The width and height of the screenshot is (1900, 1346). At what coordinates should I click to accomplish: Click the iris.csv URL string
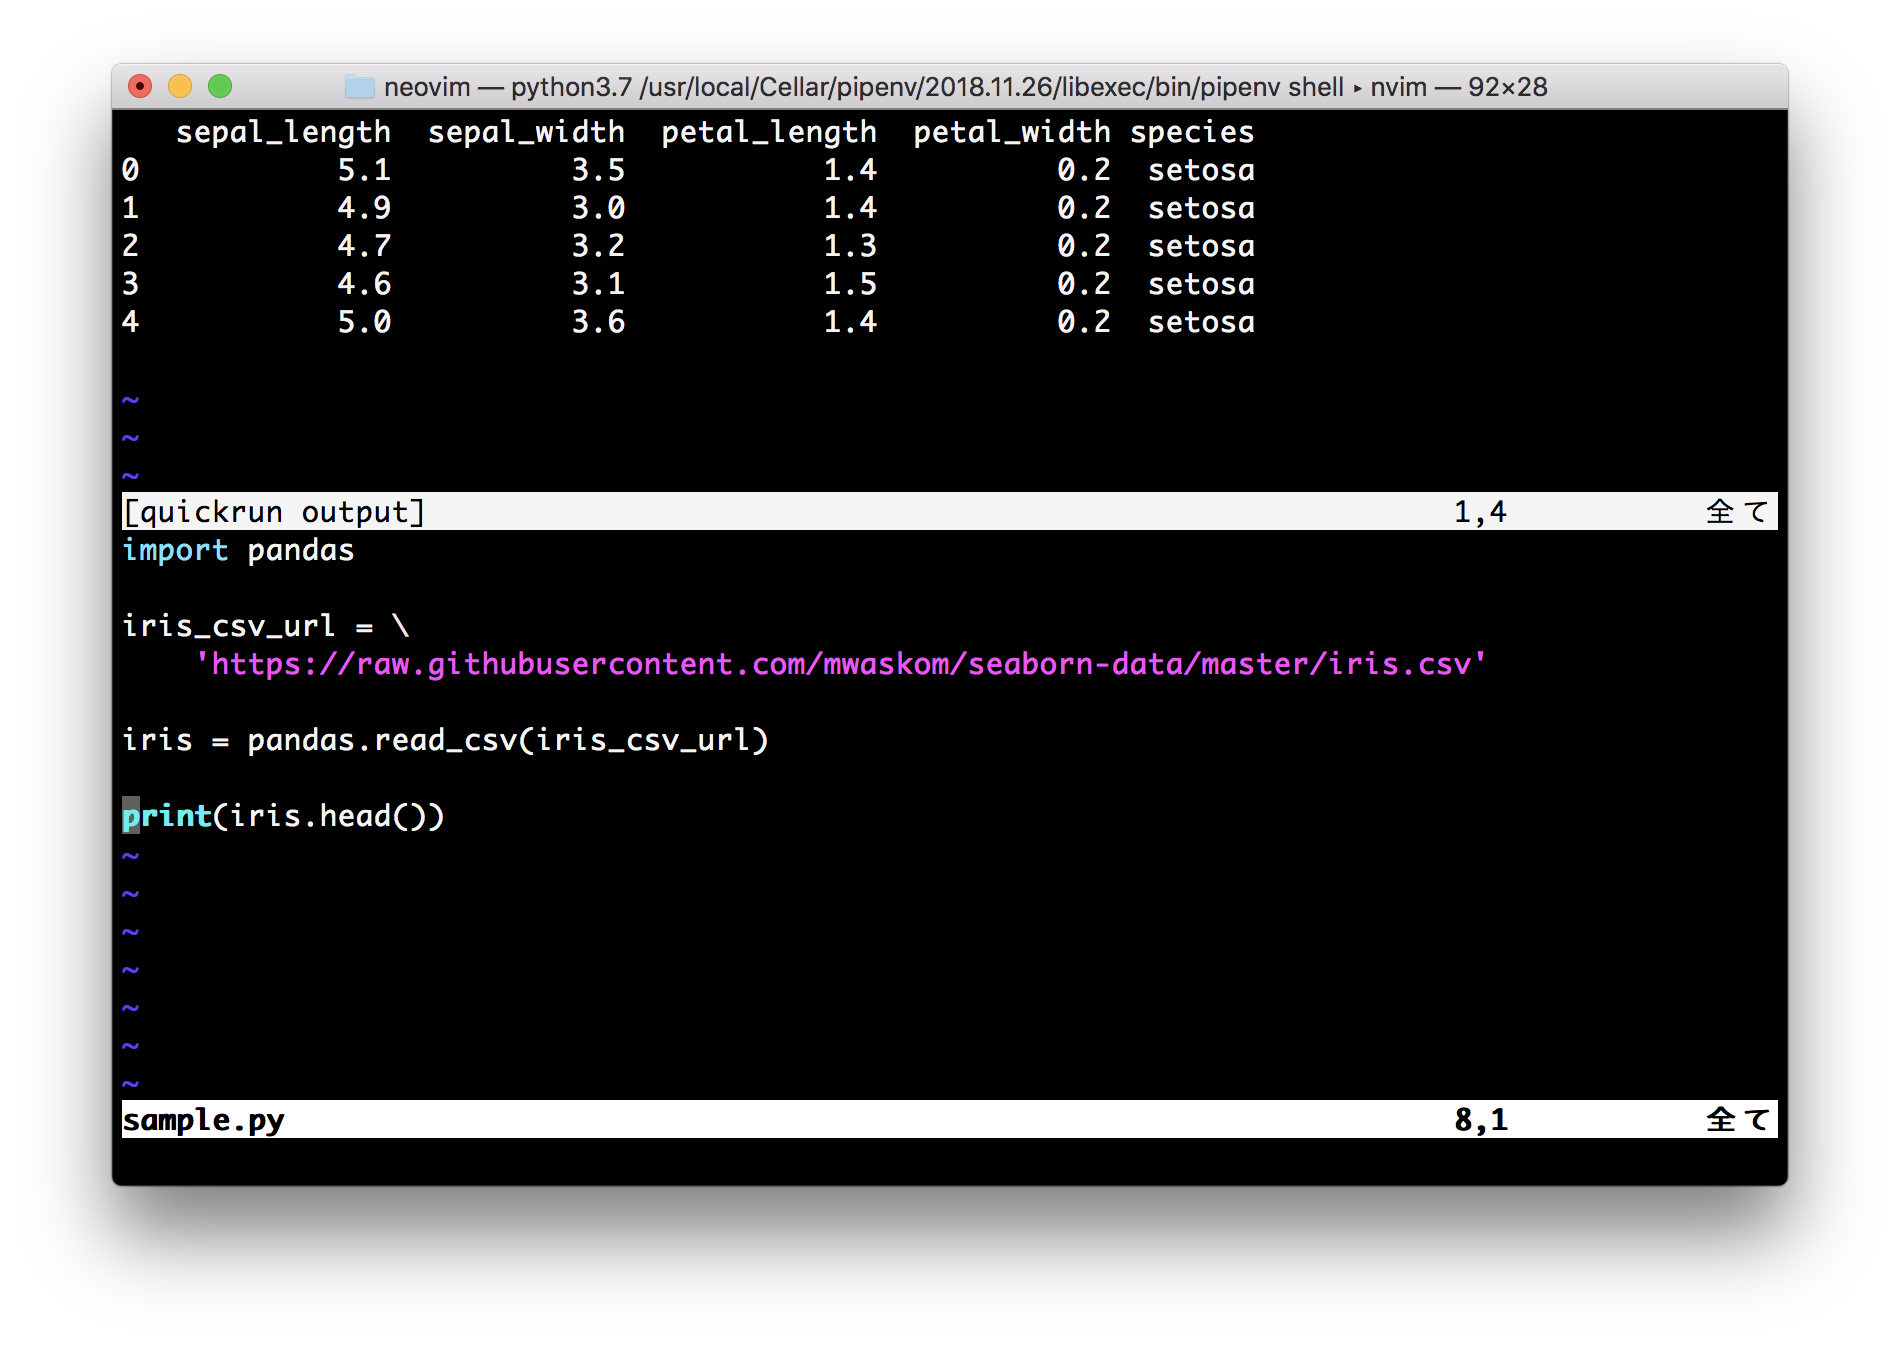pos(840,664)
